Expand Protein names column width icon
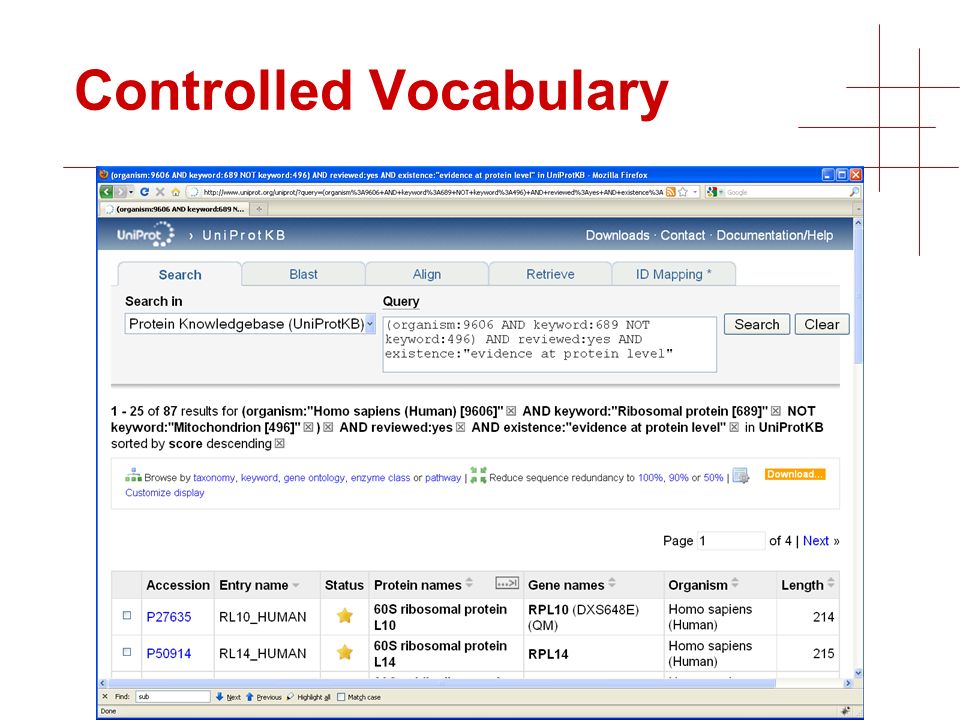This screenshot has height=720, width=960. point(507,583)
